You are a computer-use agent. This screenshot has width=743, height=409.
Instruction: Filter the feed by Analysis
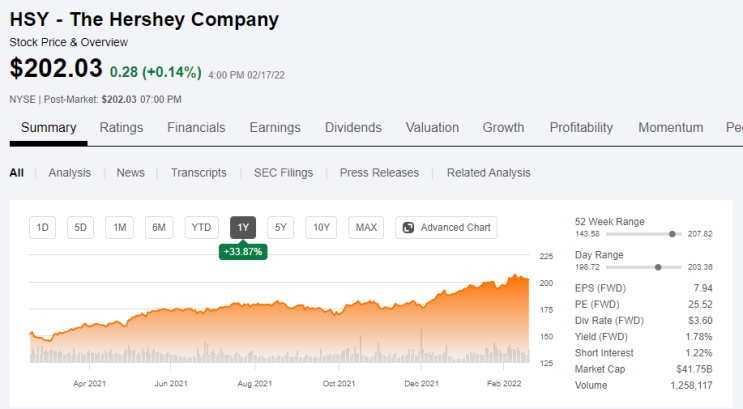coord(69,173)
